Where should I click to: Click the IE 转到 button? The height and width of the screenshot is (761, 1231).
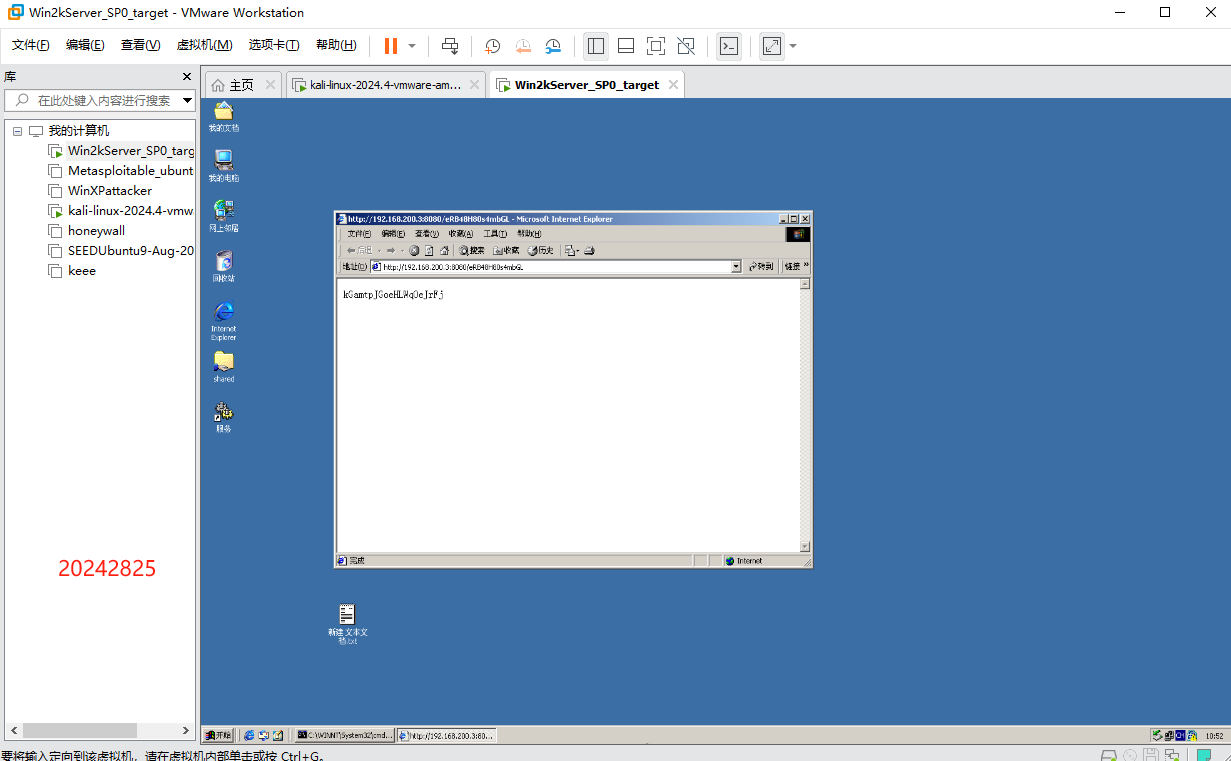pyautogui.click(x=761, y=267)
